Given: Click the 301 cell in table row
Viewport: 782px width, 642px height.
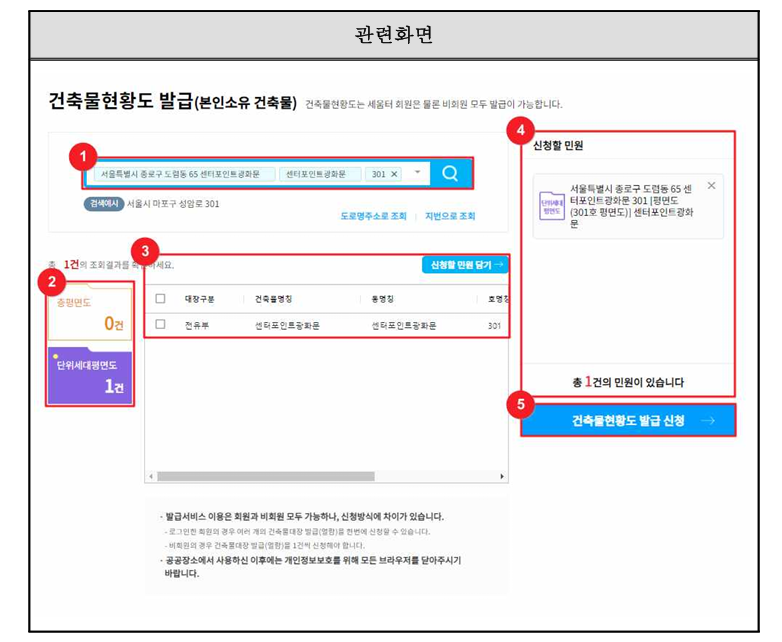Looking at the screenshot, I should pyautogui.click(x=494, y=325).
